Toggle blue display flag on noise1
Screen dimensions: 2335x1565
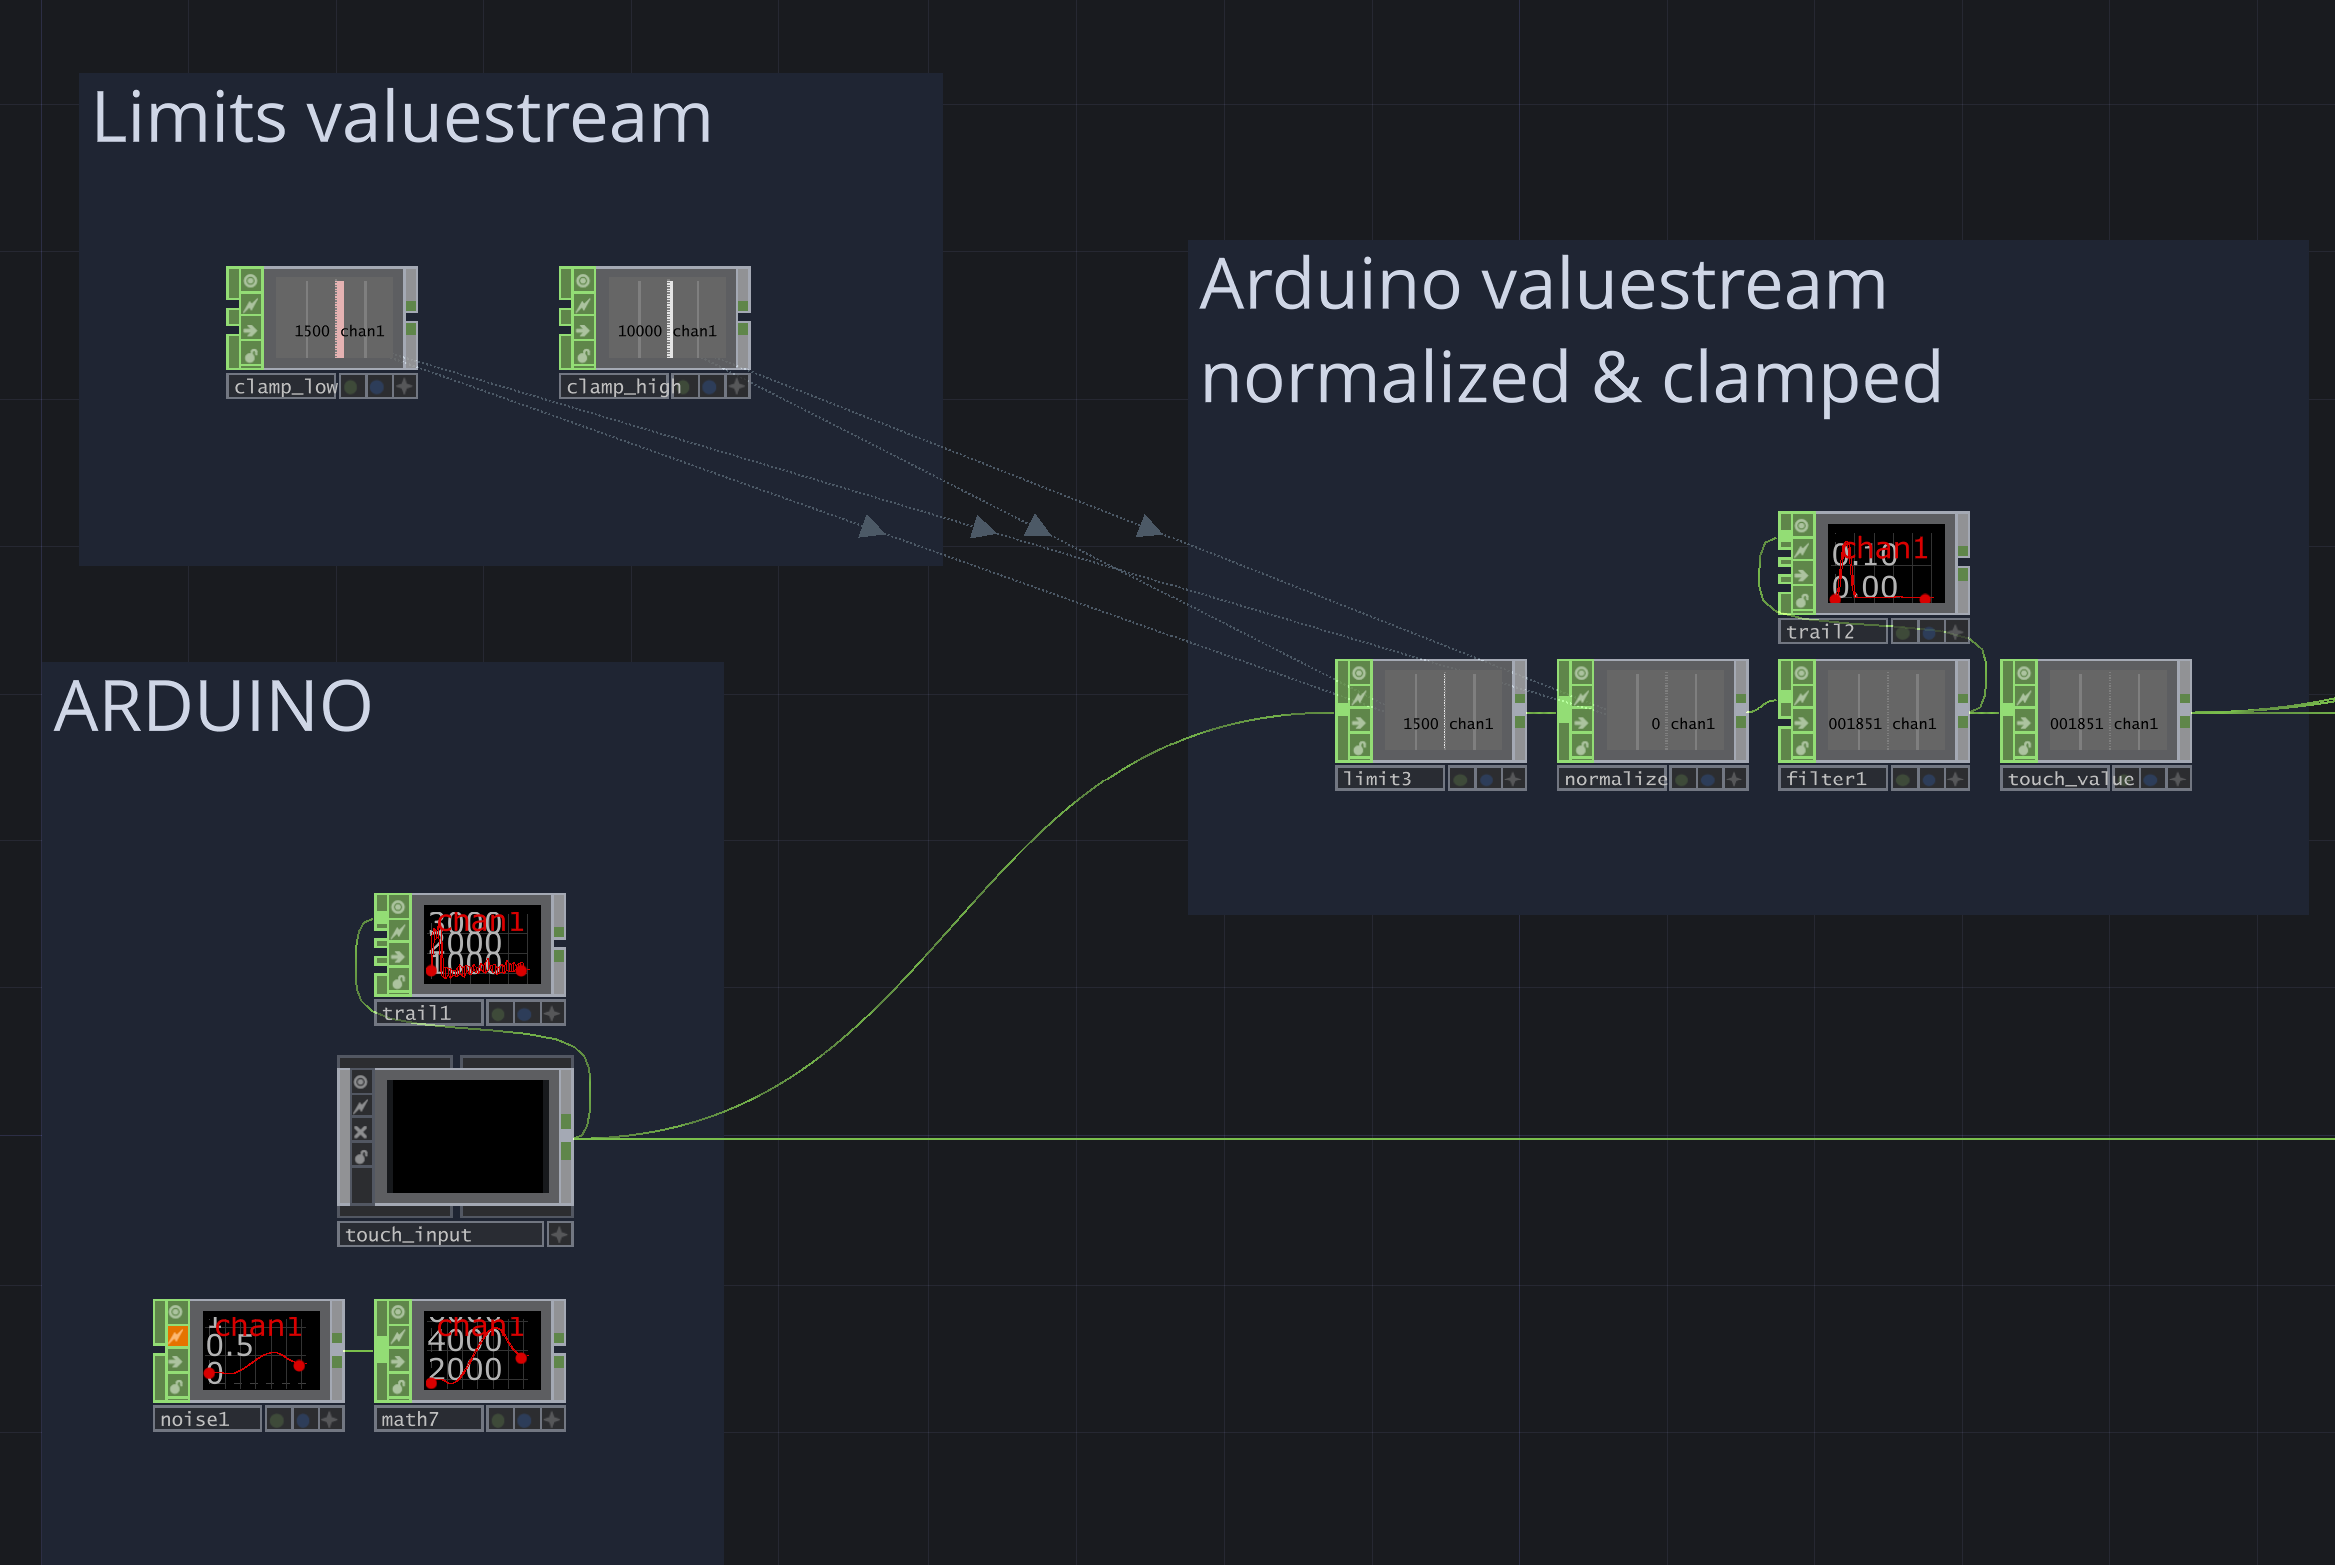coord(304,1419)
